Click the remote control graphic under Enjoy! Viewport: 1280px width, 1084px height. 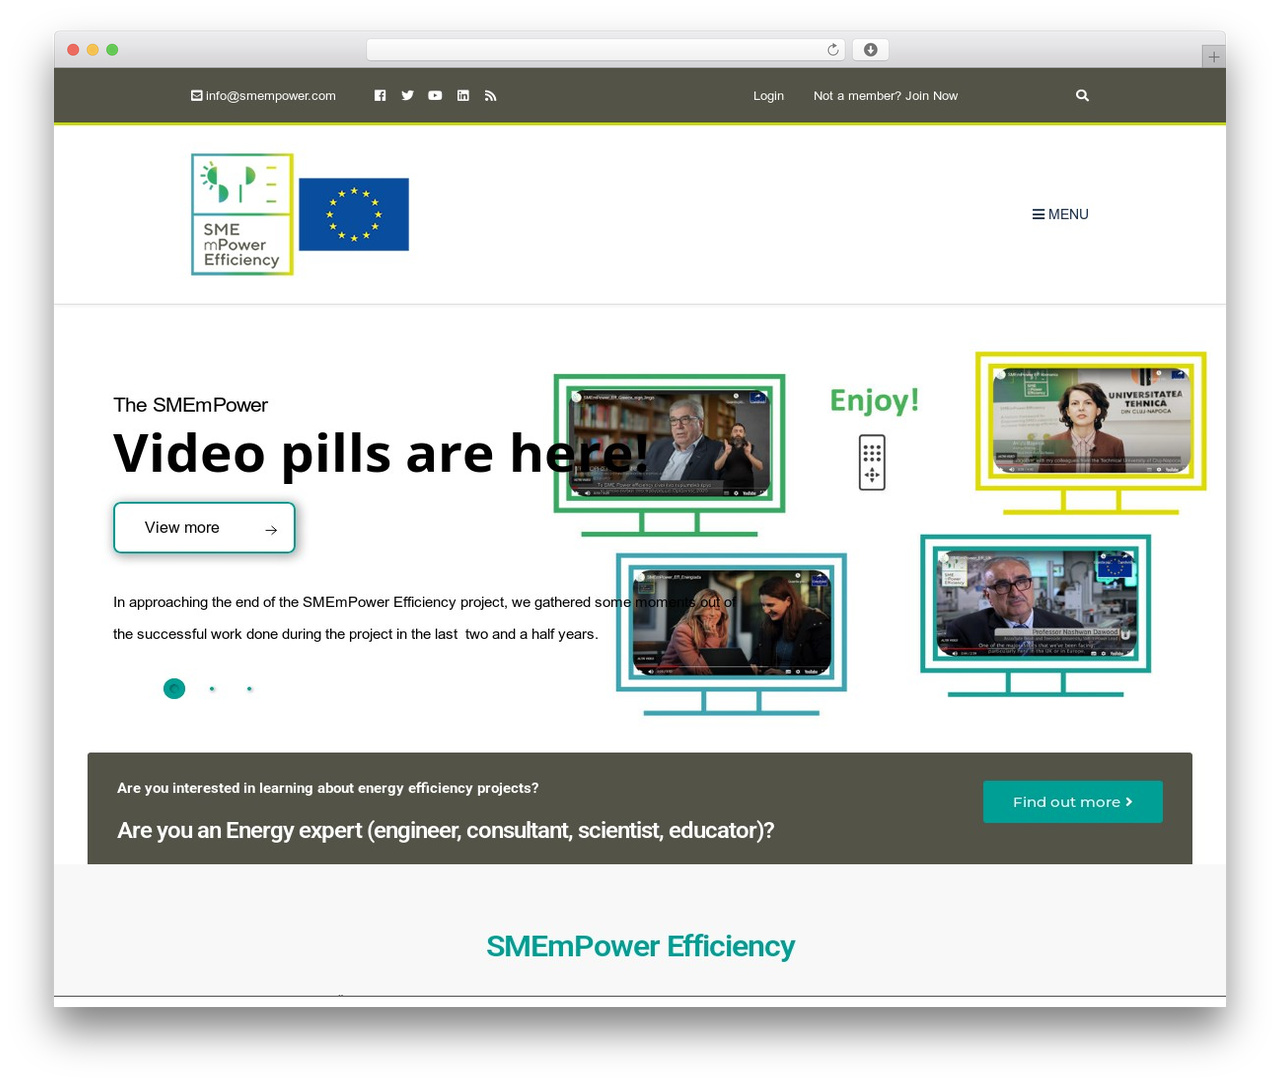872,462
